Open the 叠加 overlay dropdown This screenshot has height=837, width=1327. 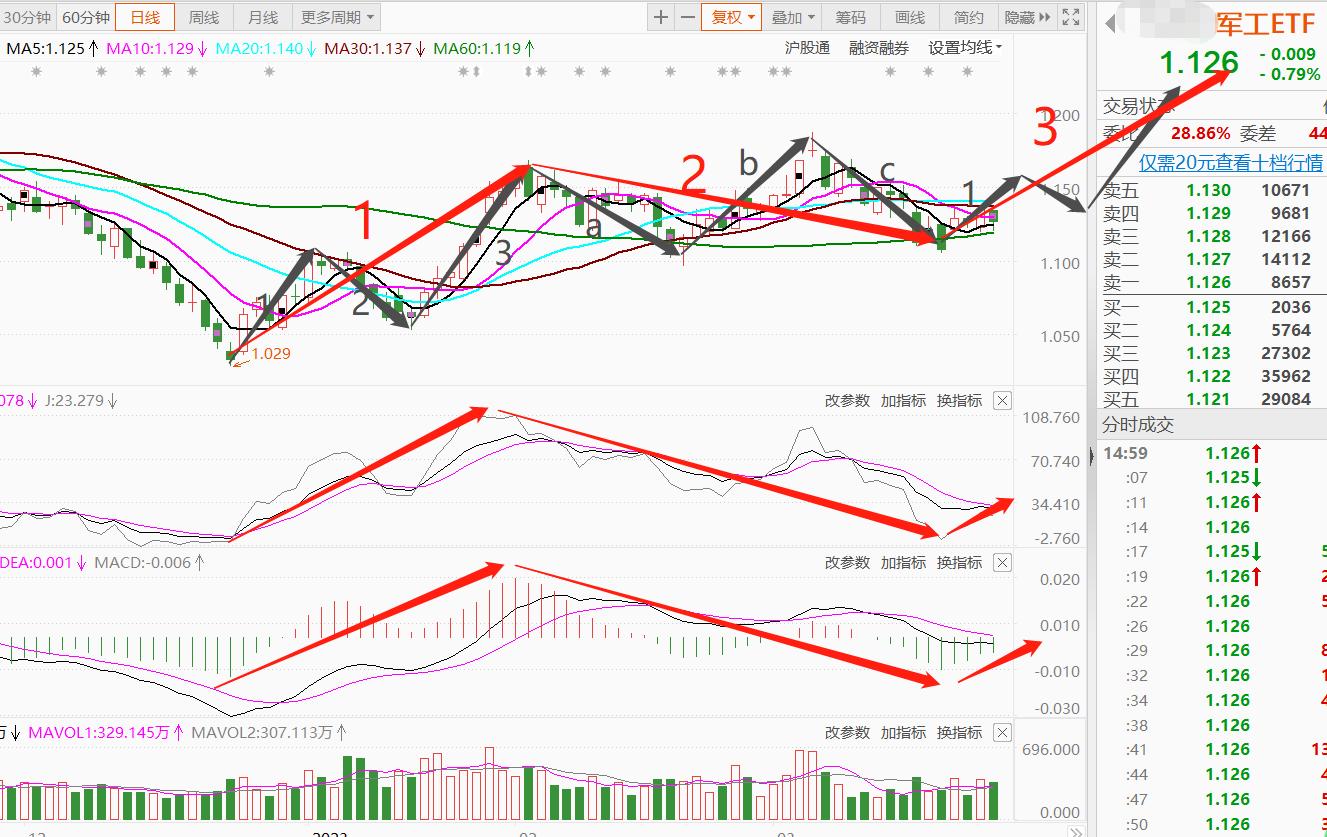[794, 17]
